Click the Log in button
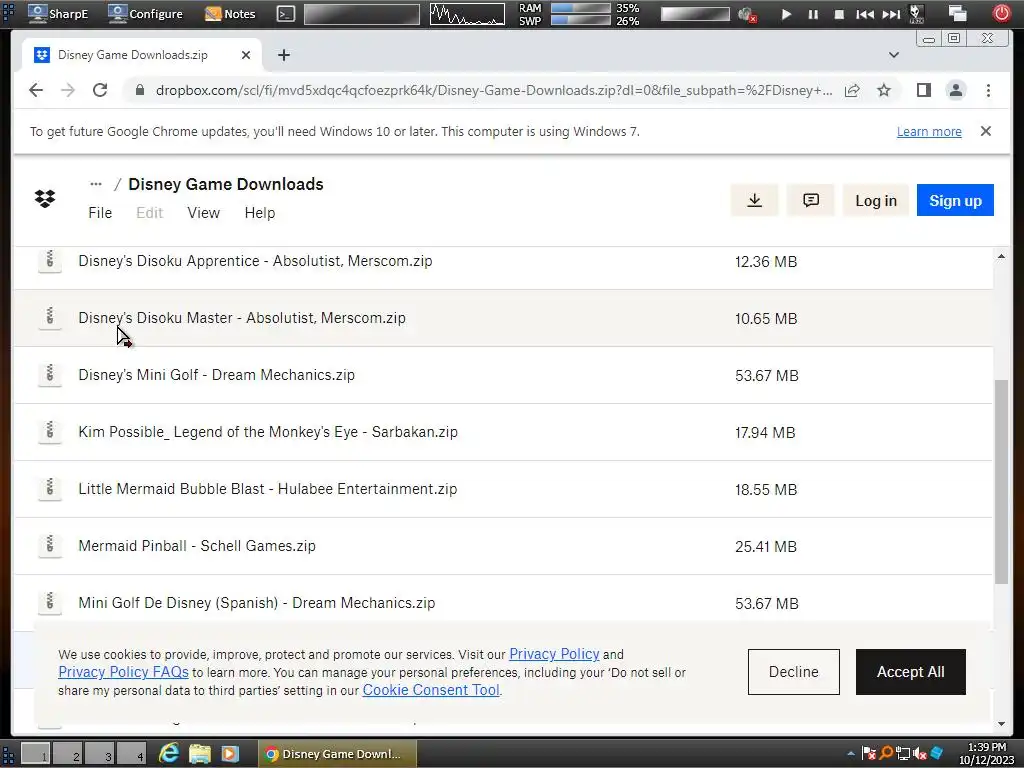 (x=876, y=200)
